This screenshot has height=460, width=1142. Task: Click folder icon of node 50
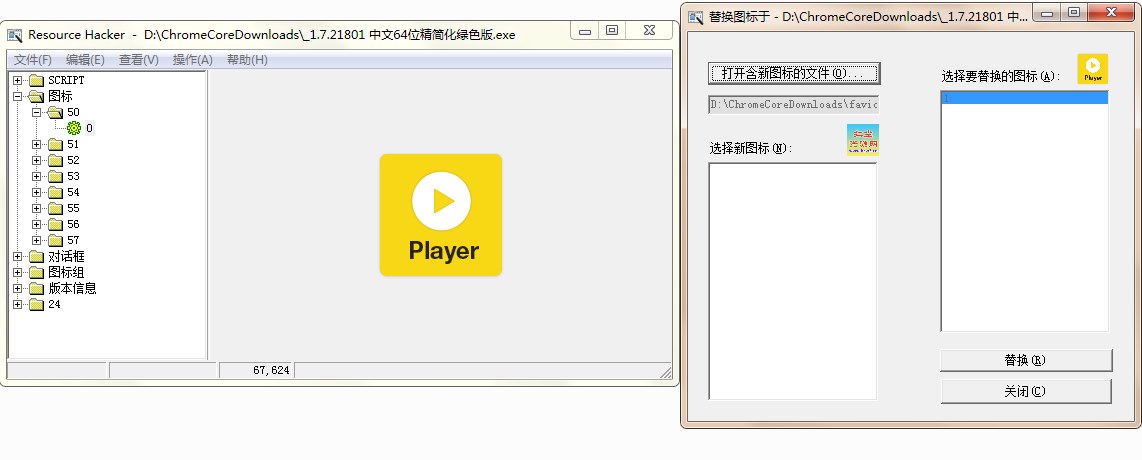click(x=55, y=112)
